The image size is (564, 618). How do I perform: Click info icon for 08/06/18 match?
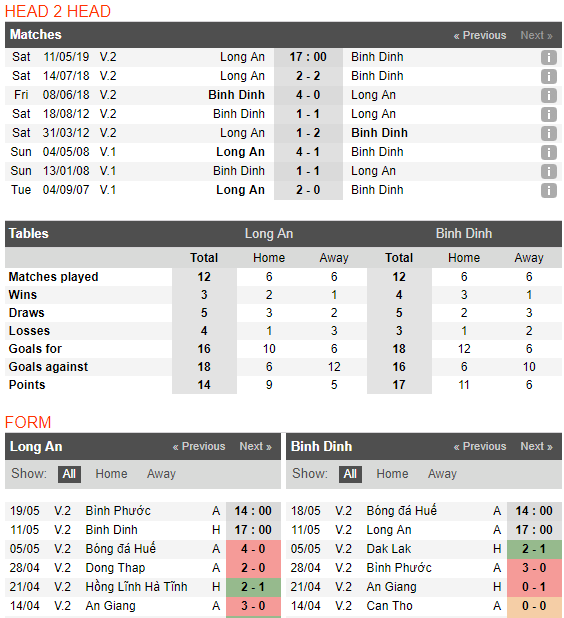[x=548, y=95]
